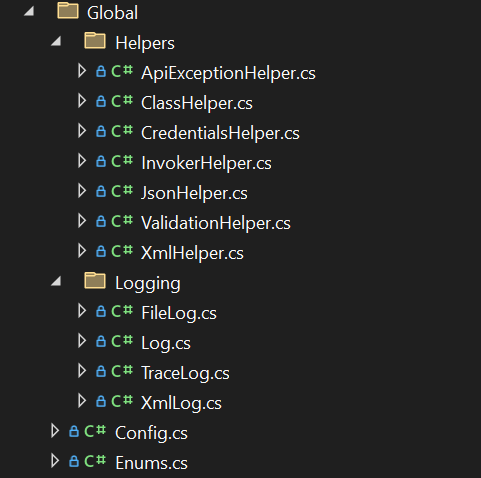Collapse the Helpers folder node
This screenshot has height=478, width=481.
tap(56, 41)
